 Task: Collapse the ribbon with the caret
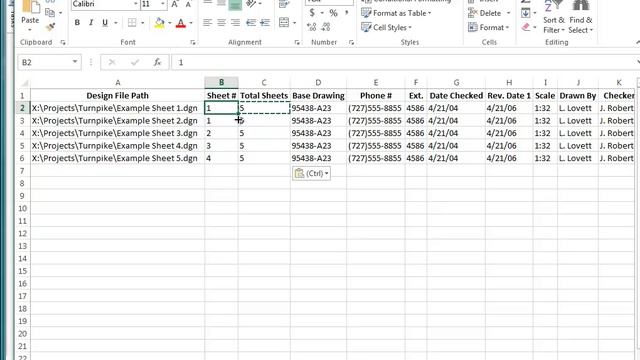tap(638, 42)
